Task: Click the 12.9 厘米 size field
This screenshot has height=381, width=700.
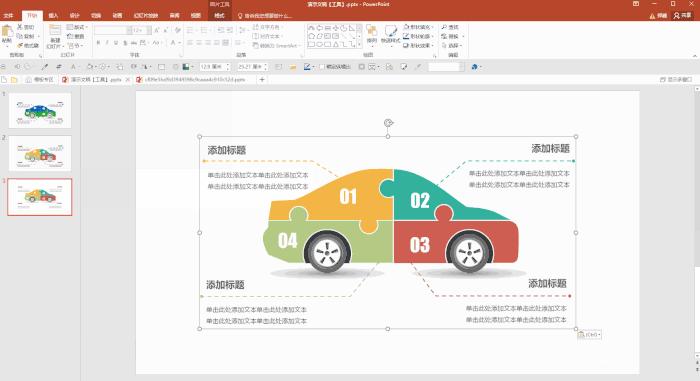Action: [x=214, y=67]
